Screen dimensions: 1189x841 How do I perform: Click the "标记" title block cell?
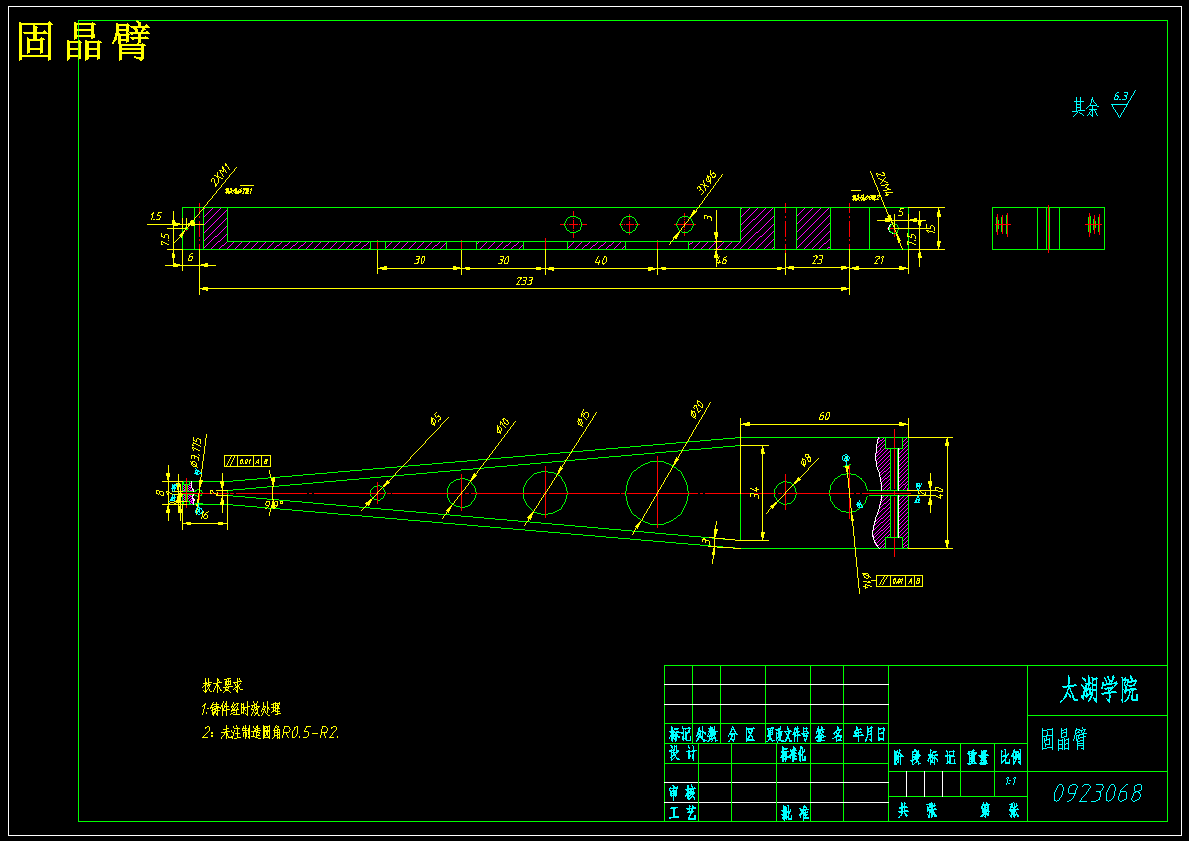pyautogui.click(x=679, y=734)
